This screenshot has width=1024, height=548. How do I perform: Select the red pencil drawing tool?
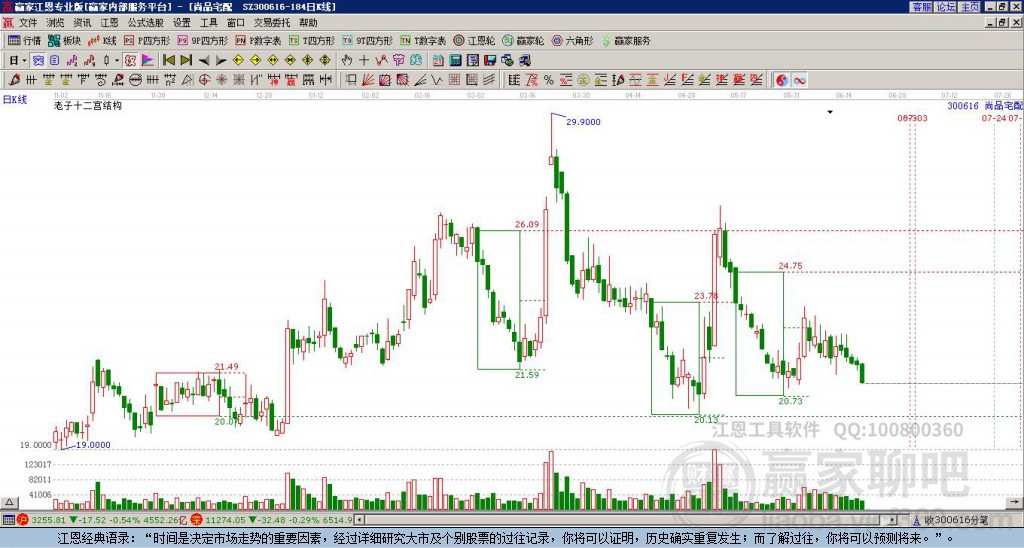point(14,80)
